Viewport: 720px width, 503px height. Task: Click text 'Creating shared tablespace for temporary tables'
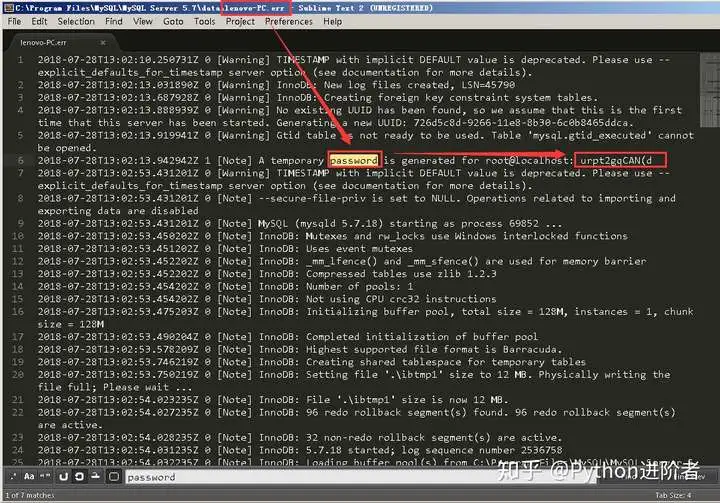click(x=446, y=362)
